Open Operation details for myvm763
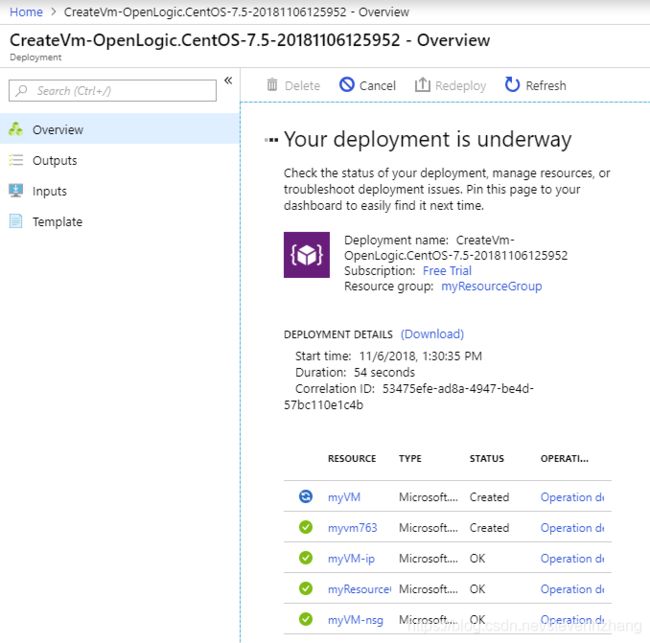 click(x=572, y=527)
